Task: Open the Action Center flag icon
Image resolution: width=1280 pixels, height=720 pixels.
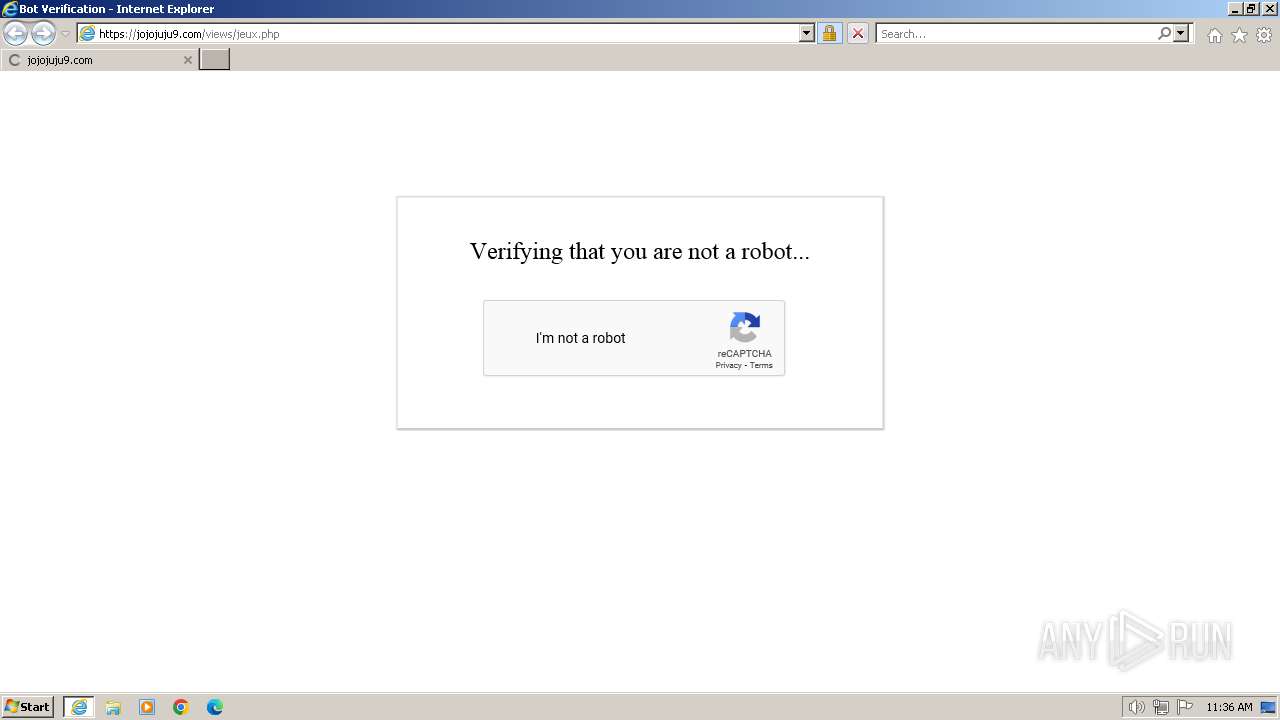Action: [1185, 707]
